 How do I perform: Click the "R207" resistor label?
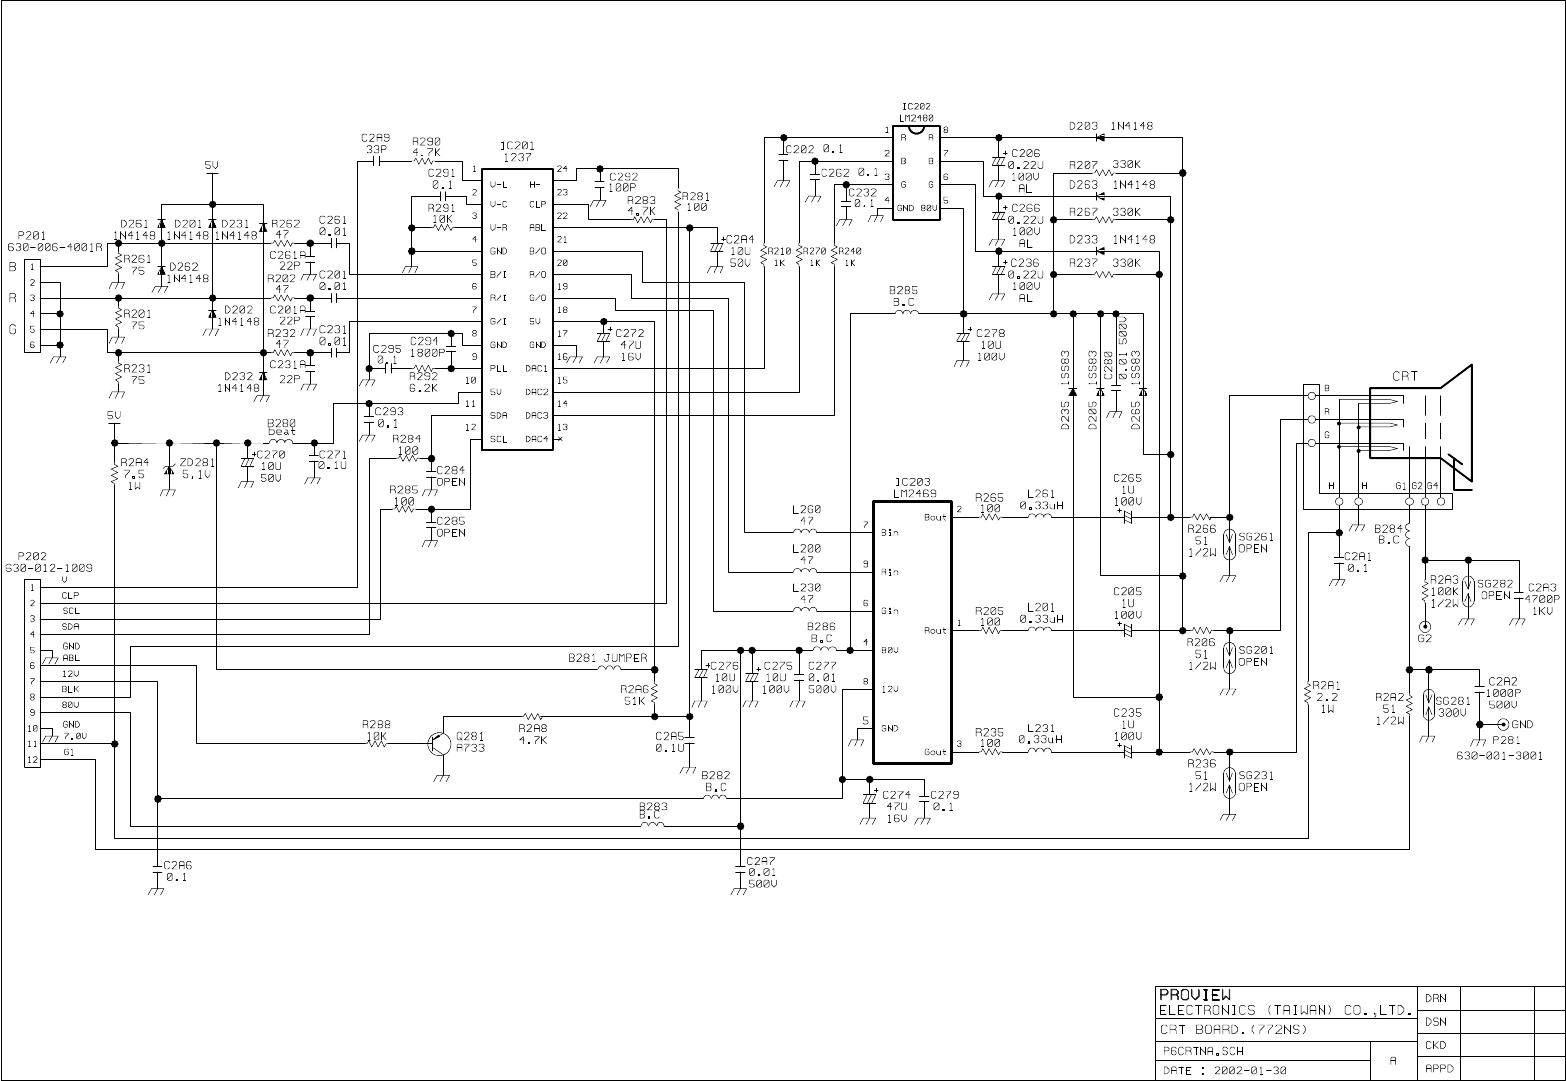pos(1083,165)
